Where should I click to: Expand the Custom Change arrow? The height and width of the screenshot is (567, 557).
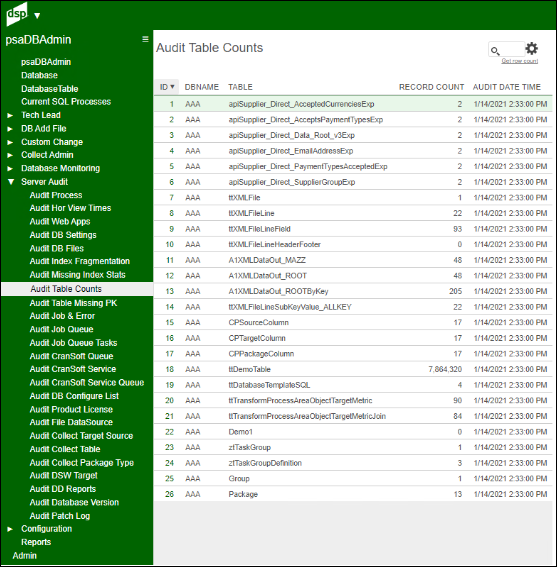(x=10, y=142)
